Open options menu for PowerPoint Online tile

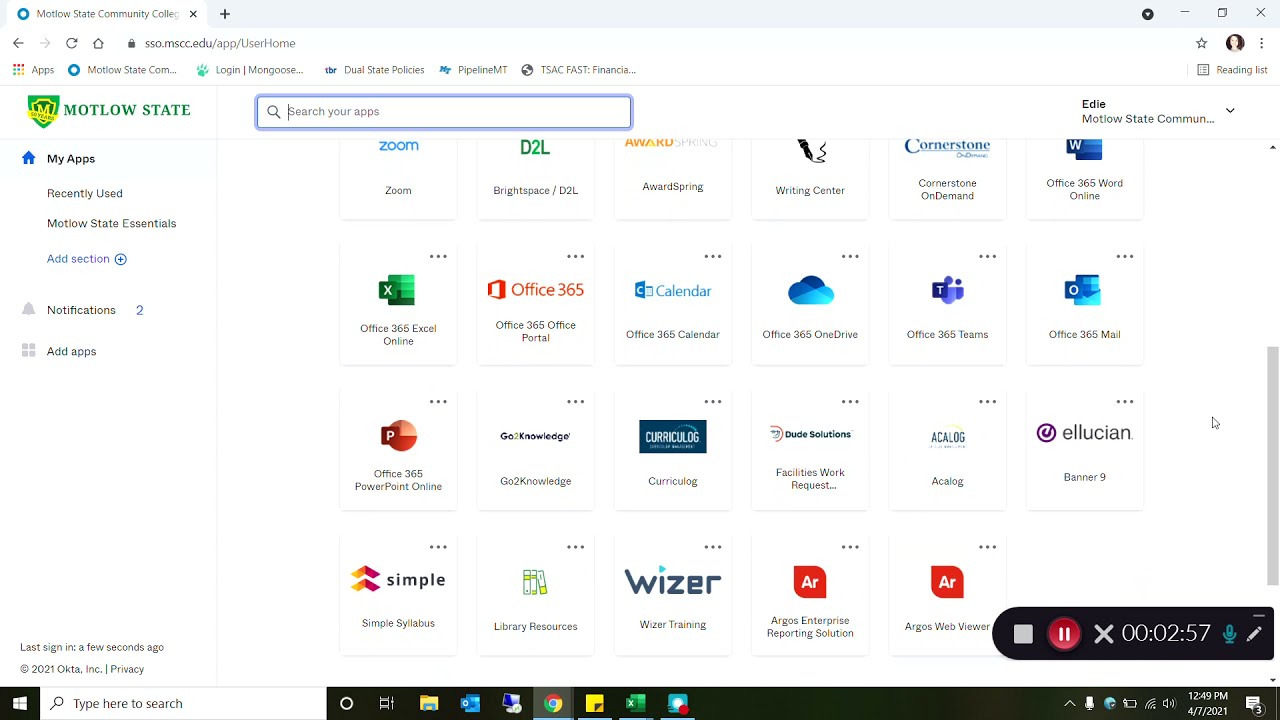438,402
